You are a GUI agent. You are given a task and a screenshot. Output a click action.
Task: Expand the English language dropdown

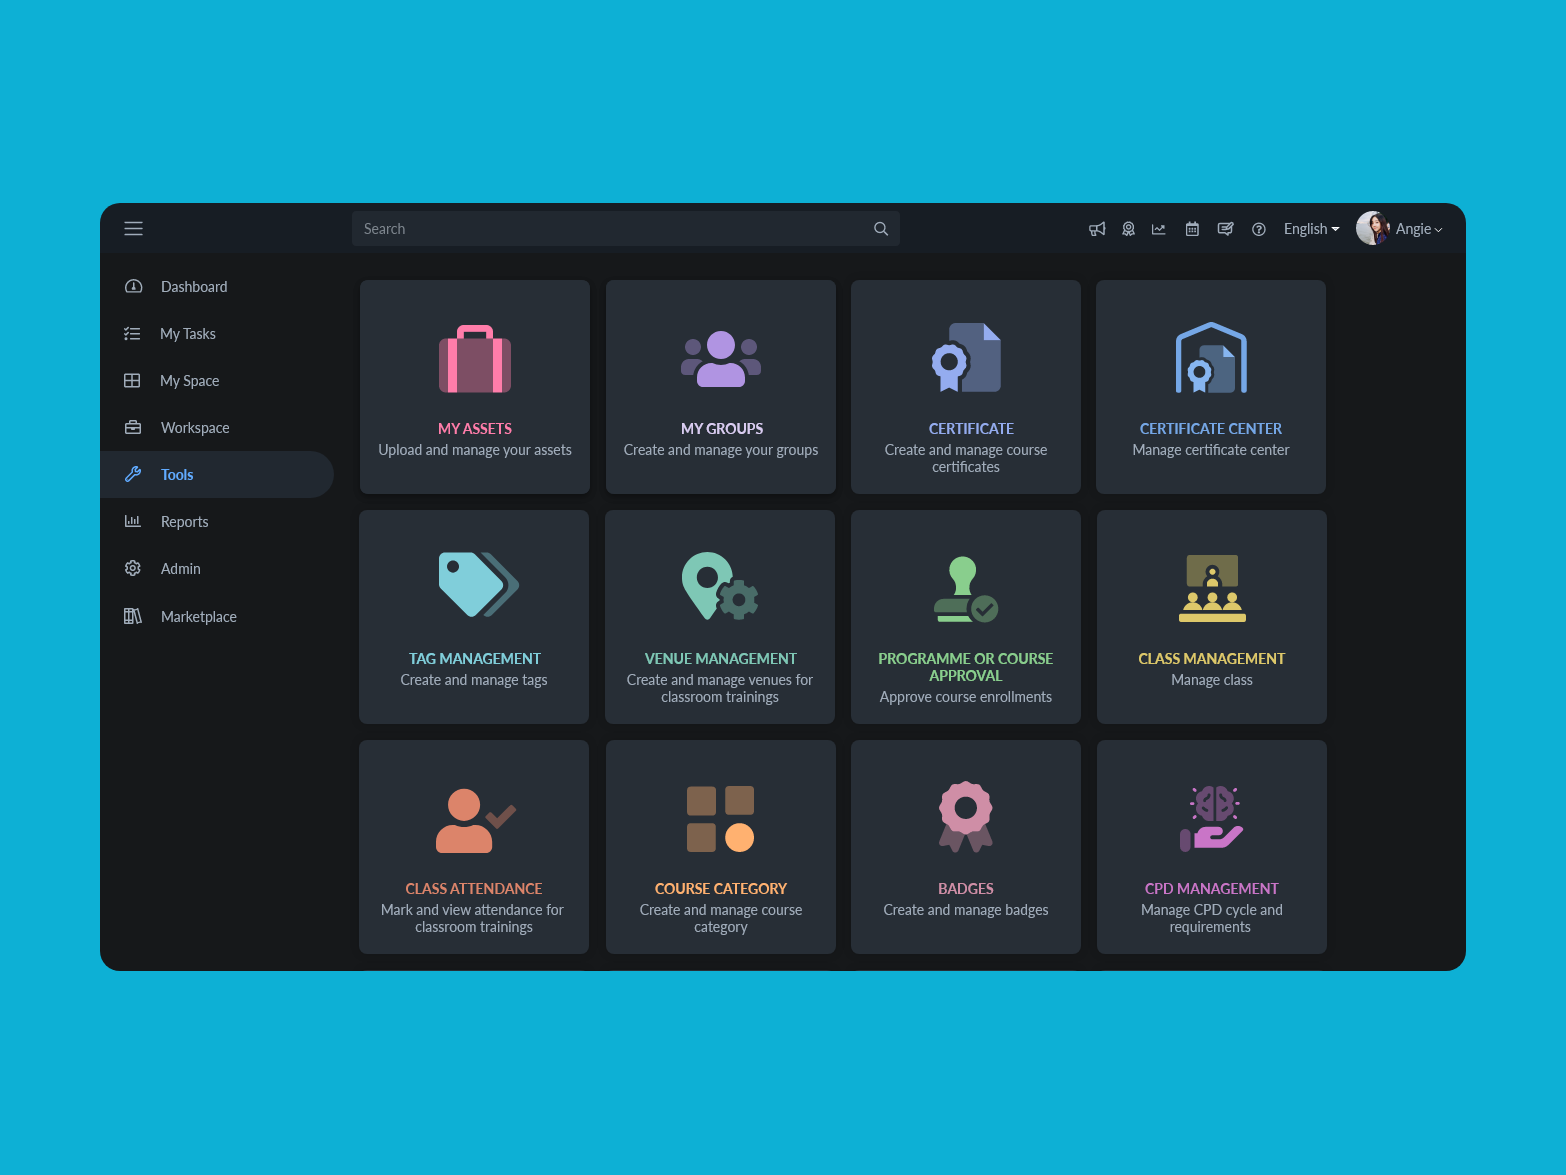tap(1311, 229)
